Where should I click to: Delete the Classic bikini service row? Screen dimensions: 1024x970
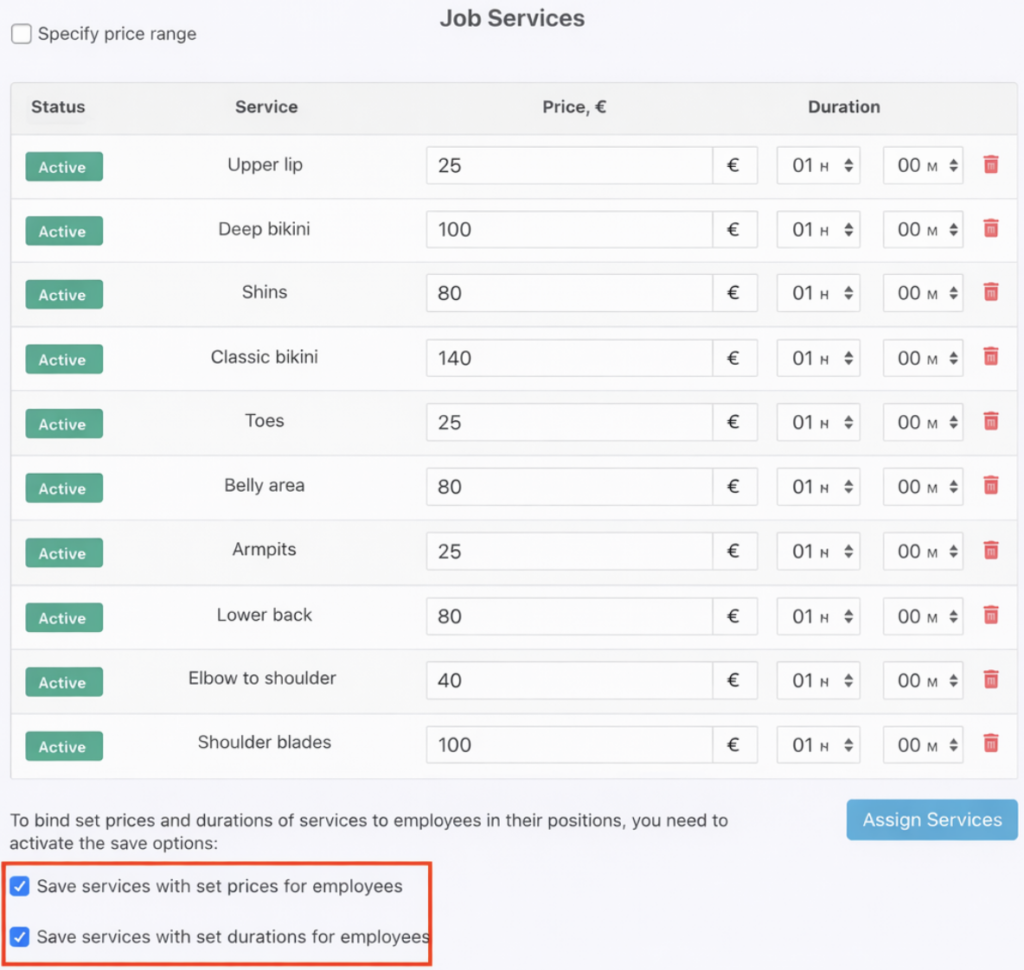coord(991,357)
